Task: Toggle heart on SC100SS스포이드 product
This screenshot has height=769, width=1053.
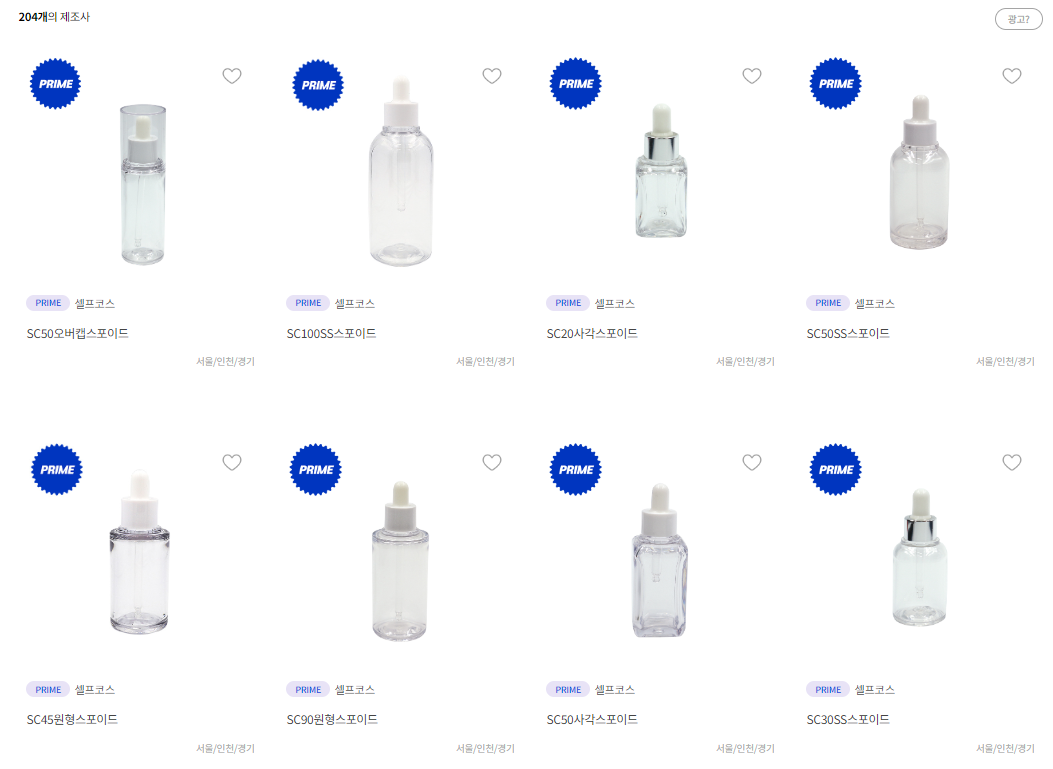Action: 492,76
